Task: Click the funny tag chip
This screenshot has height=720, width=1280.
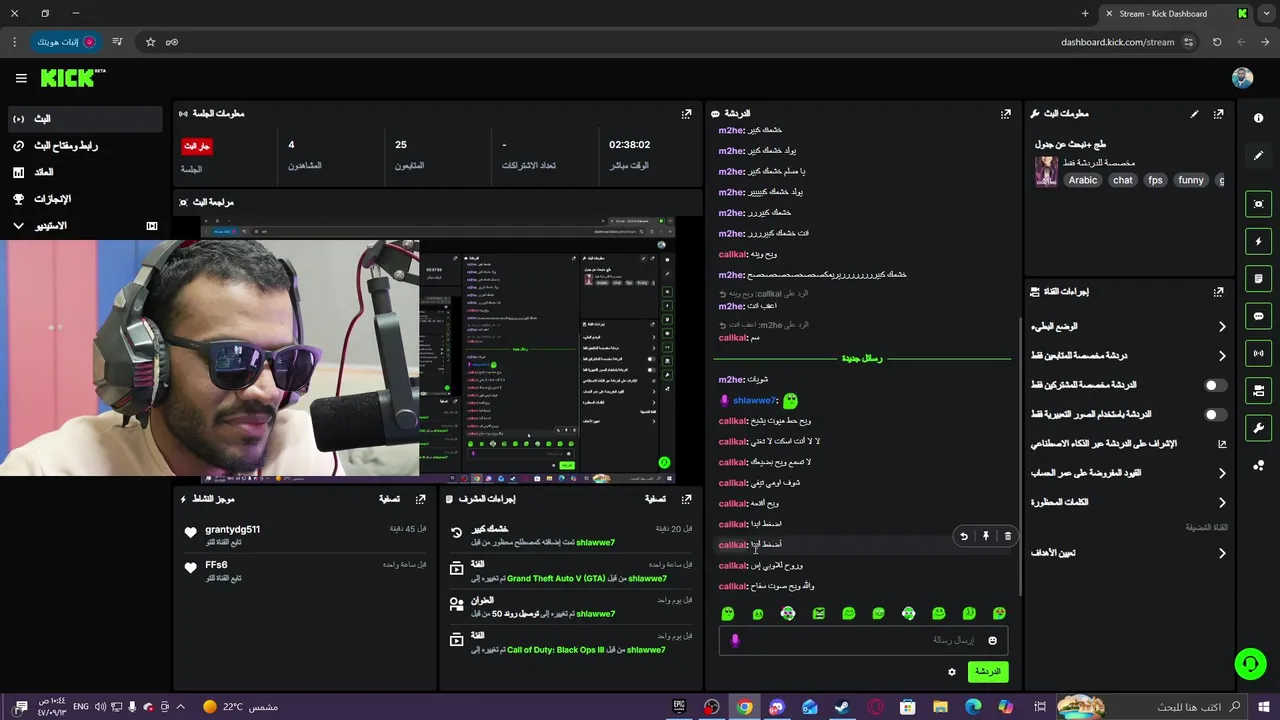Action: click(1191, 181)
